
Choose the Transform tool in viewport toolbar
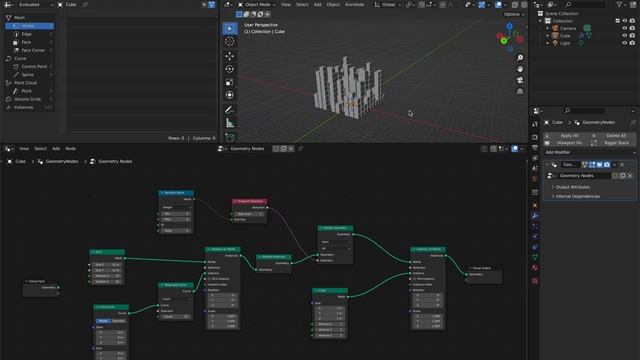coord(230,95)
